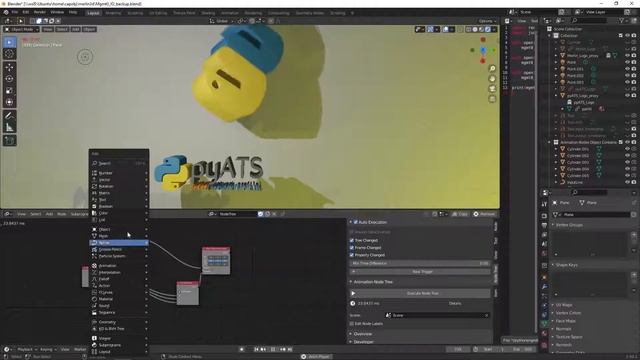Jump to timeline end frame
The height and width of the screenshot is (360, 640).
(x=290, y=349)
